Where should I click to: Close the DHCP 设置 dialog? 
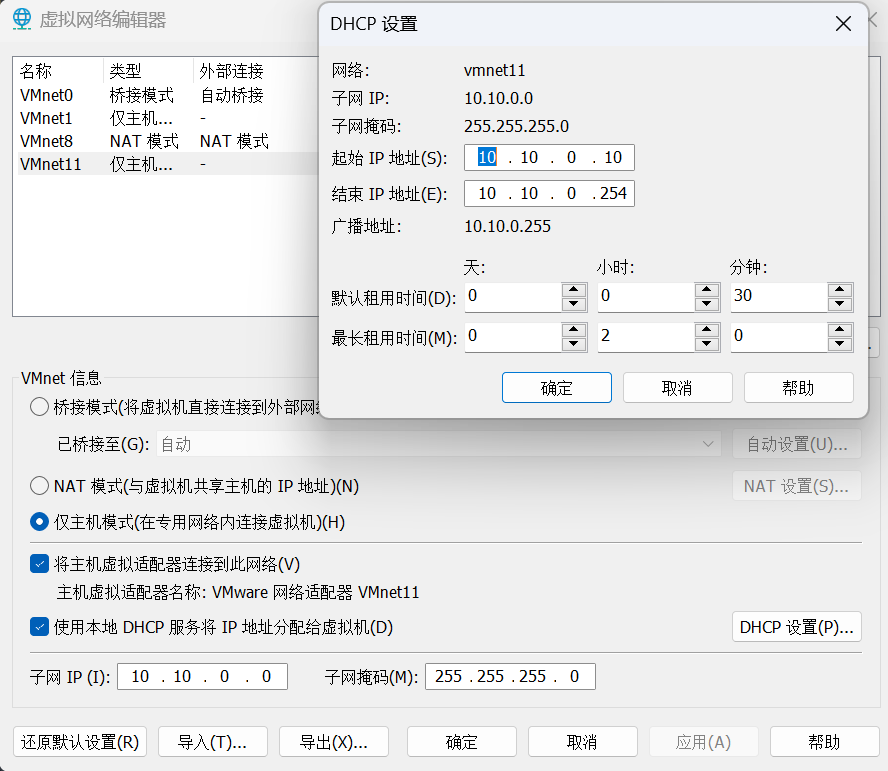(843, 24)
